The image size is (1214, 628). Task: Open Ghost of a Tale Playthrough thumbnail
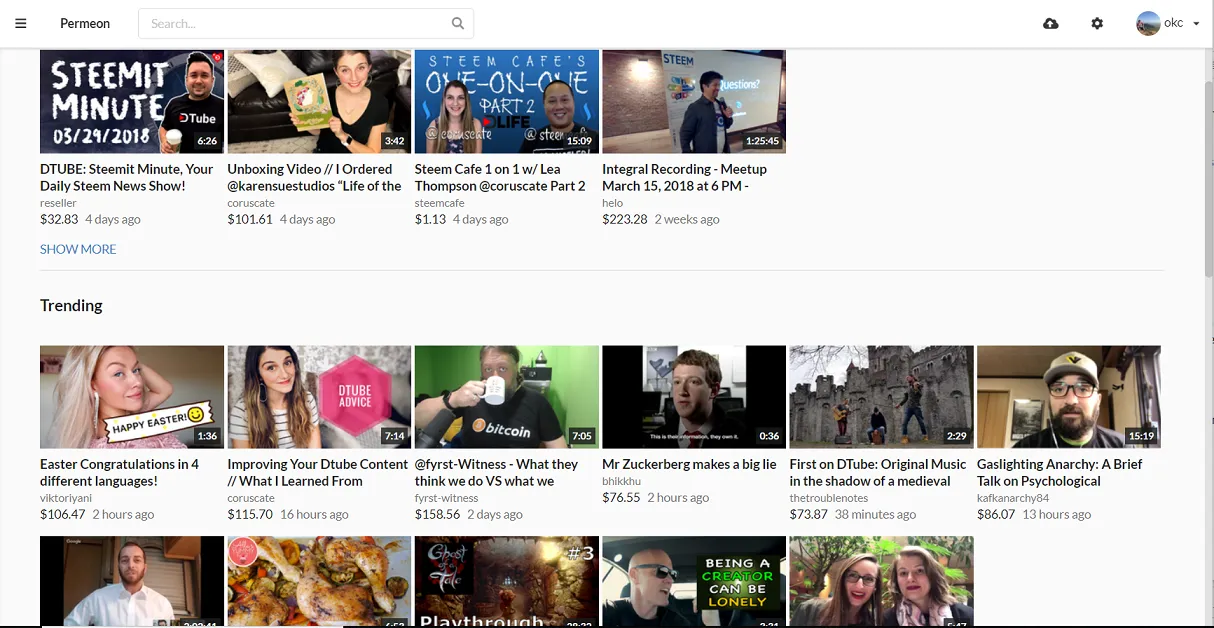click(507, 581)
